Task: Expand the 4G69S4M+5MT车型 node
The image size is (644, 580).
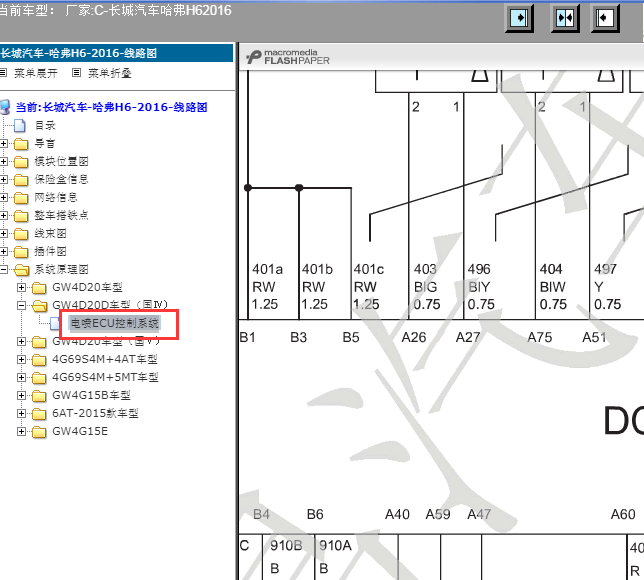Action: coord(21,377)
